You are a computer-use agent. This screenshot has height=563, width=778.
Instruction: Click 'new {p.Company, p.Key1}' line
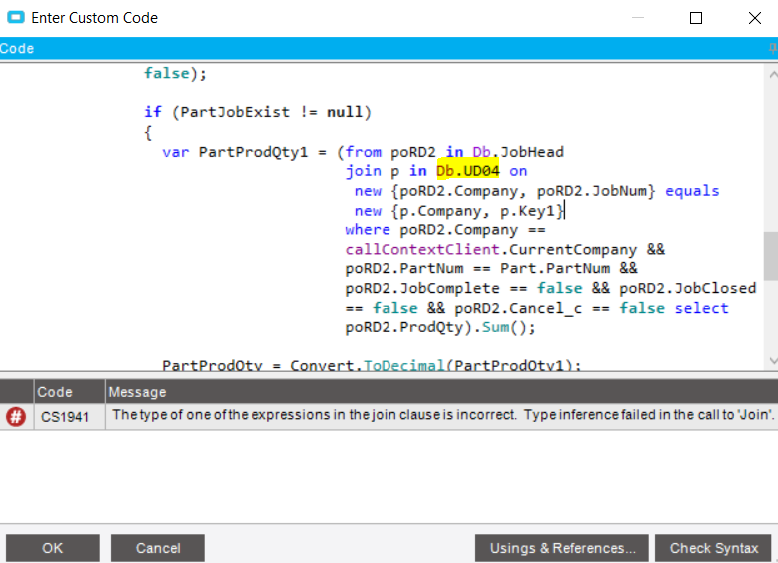click(459, 211)
